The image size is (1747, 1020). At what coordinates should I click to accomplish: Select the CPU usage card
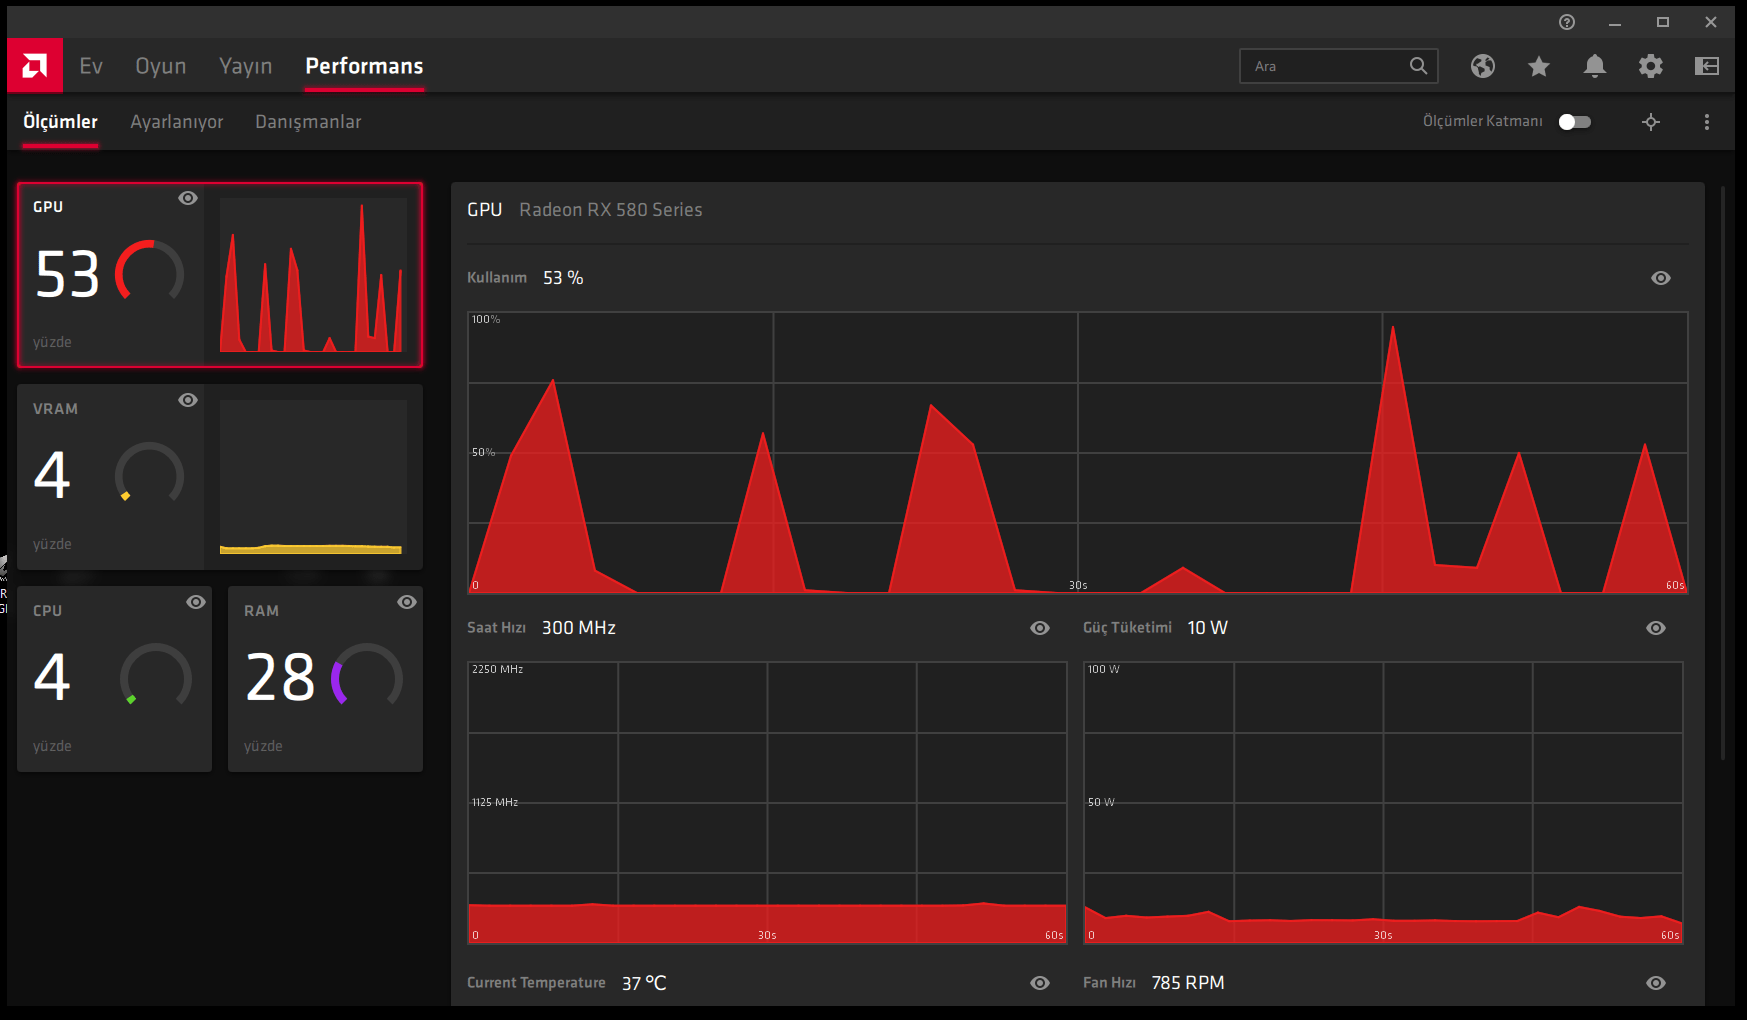114,679
